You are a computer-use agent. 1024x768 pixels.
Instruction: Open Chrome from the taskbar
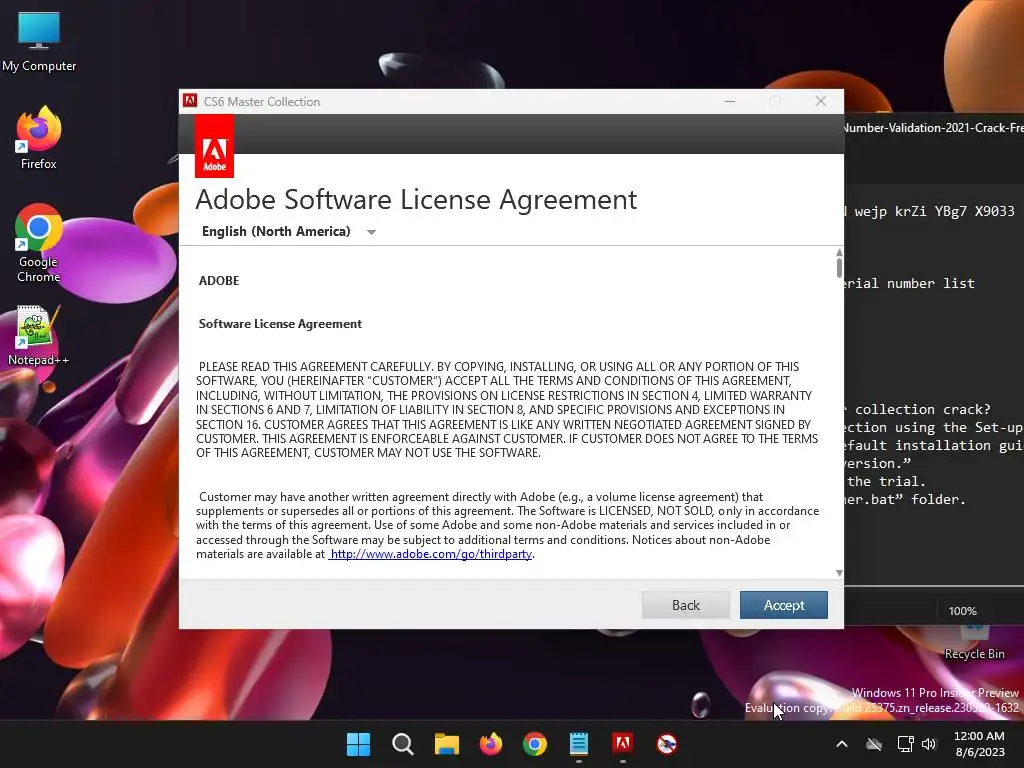[x=535, y=744]
